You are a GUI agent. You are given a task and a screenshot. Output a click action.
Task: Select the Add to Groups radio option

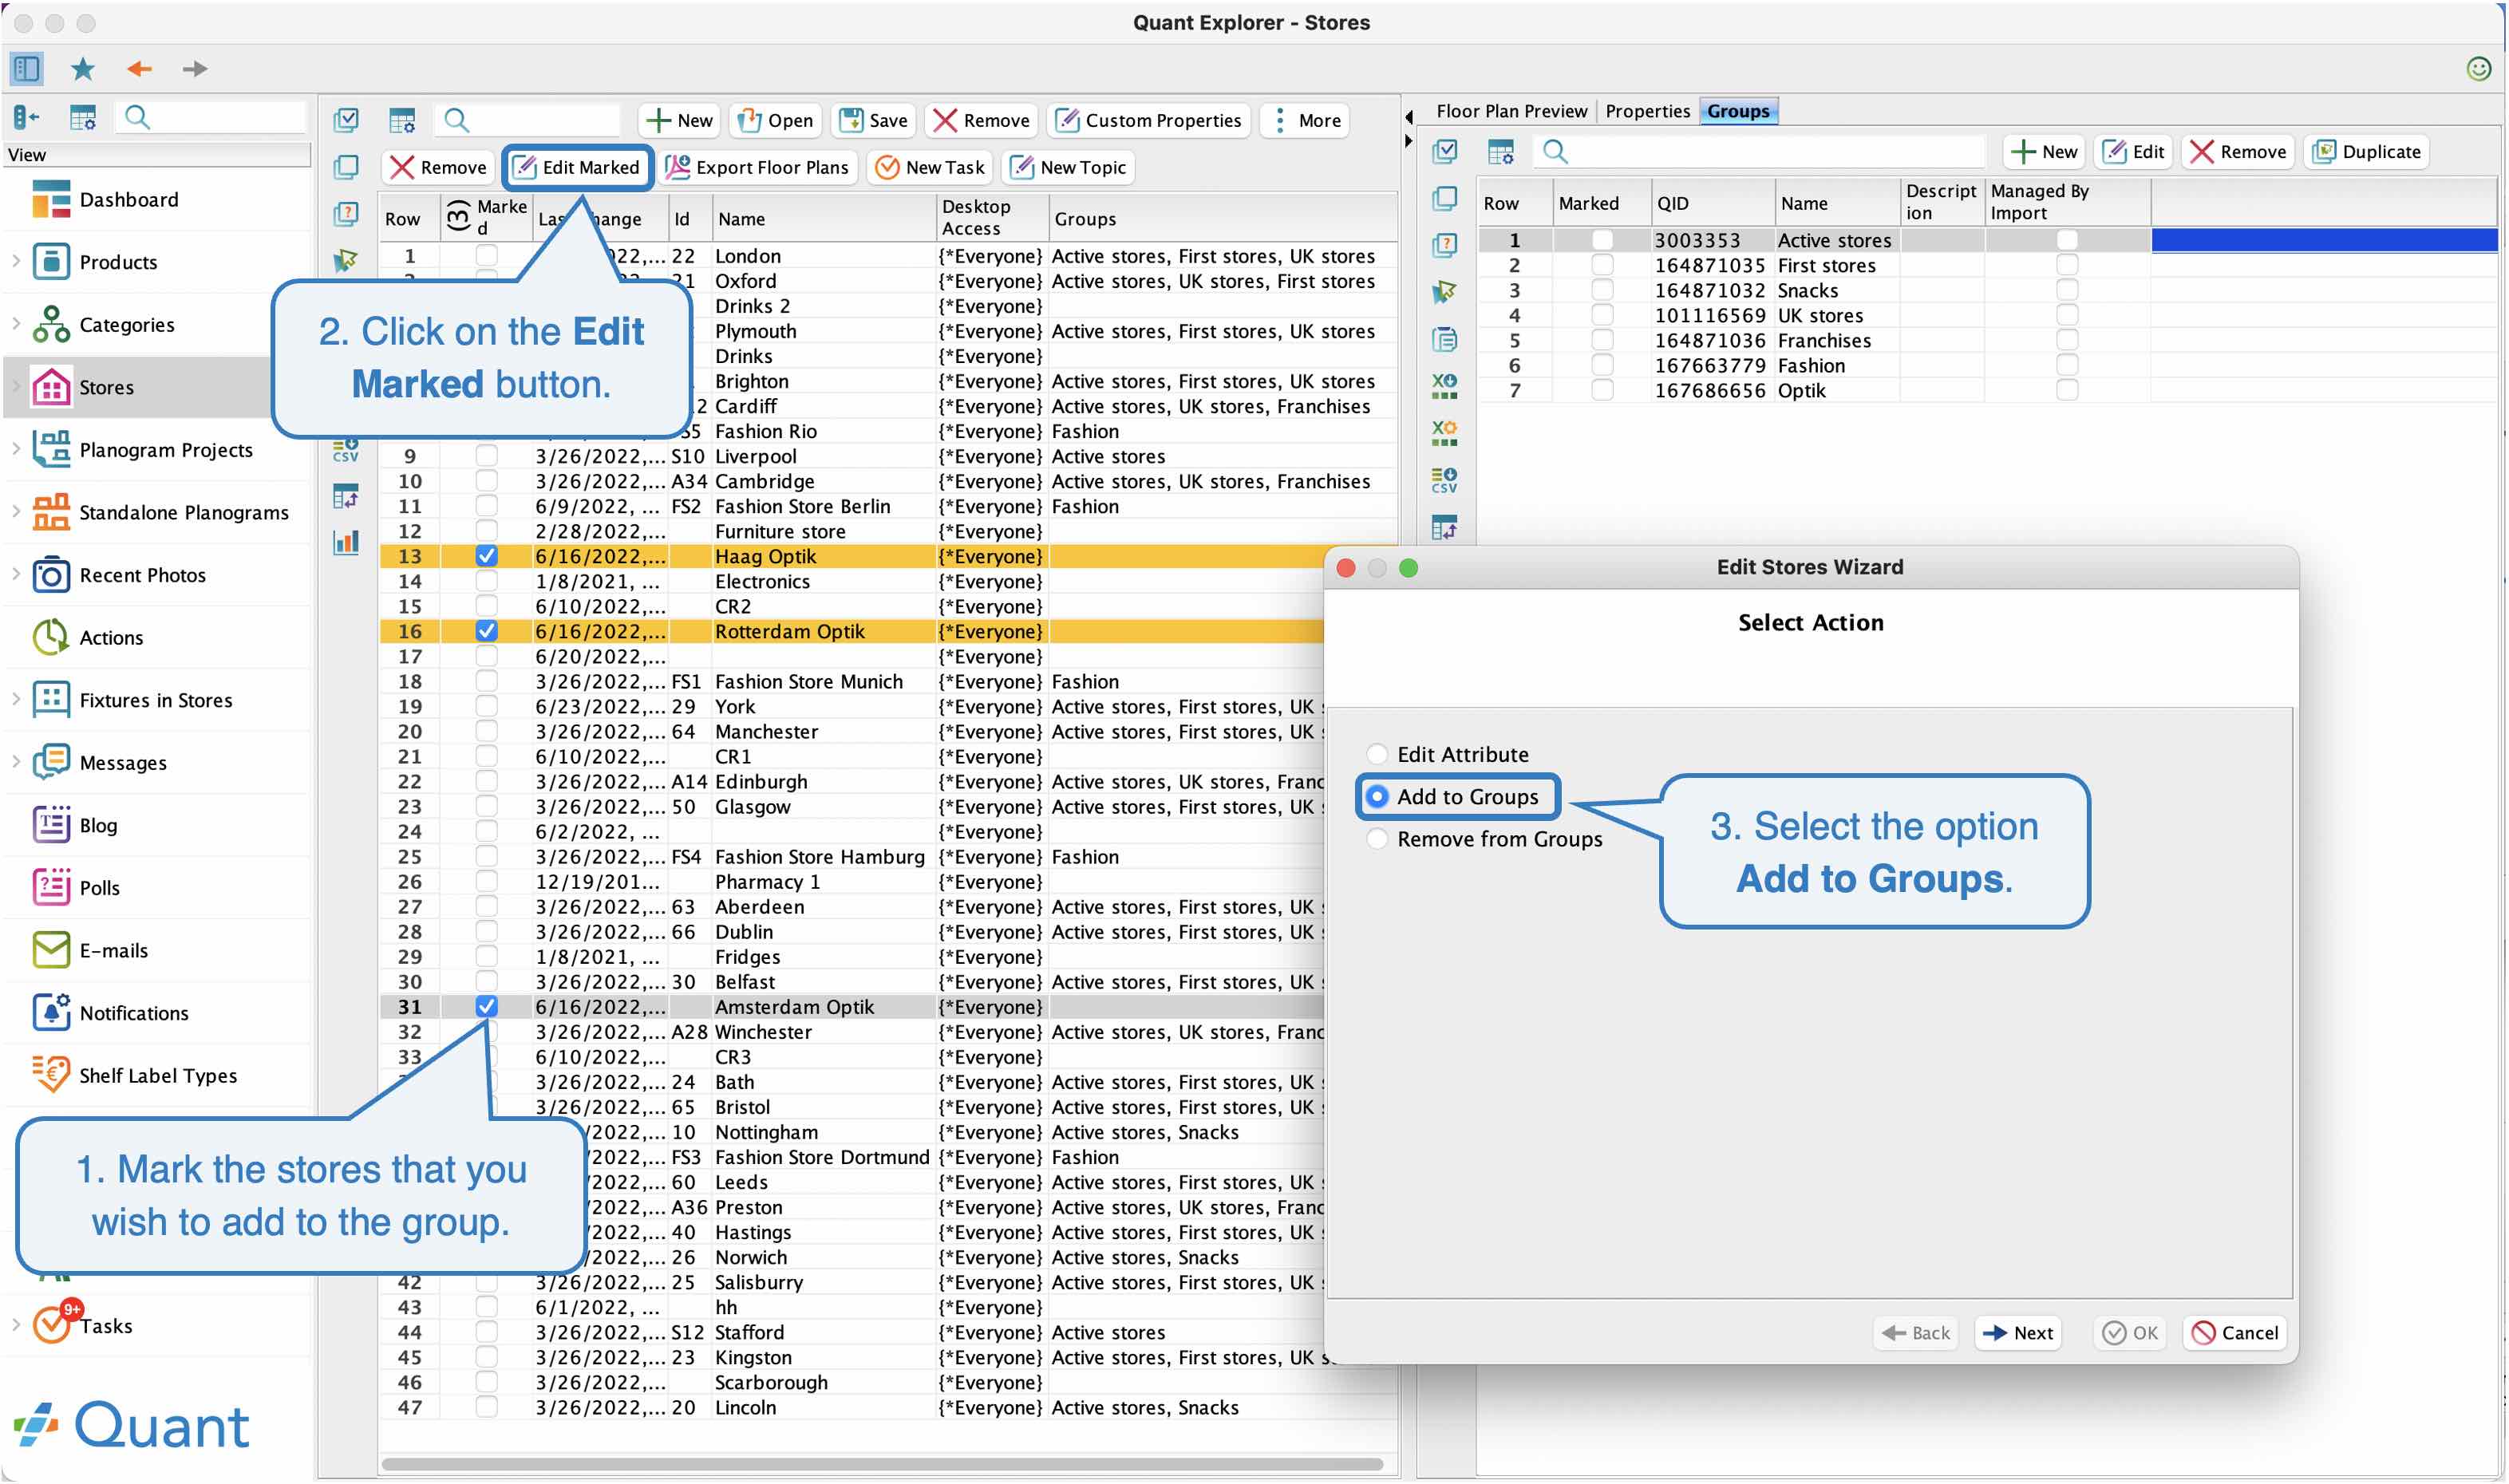click(x=1377, y=796)
